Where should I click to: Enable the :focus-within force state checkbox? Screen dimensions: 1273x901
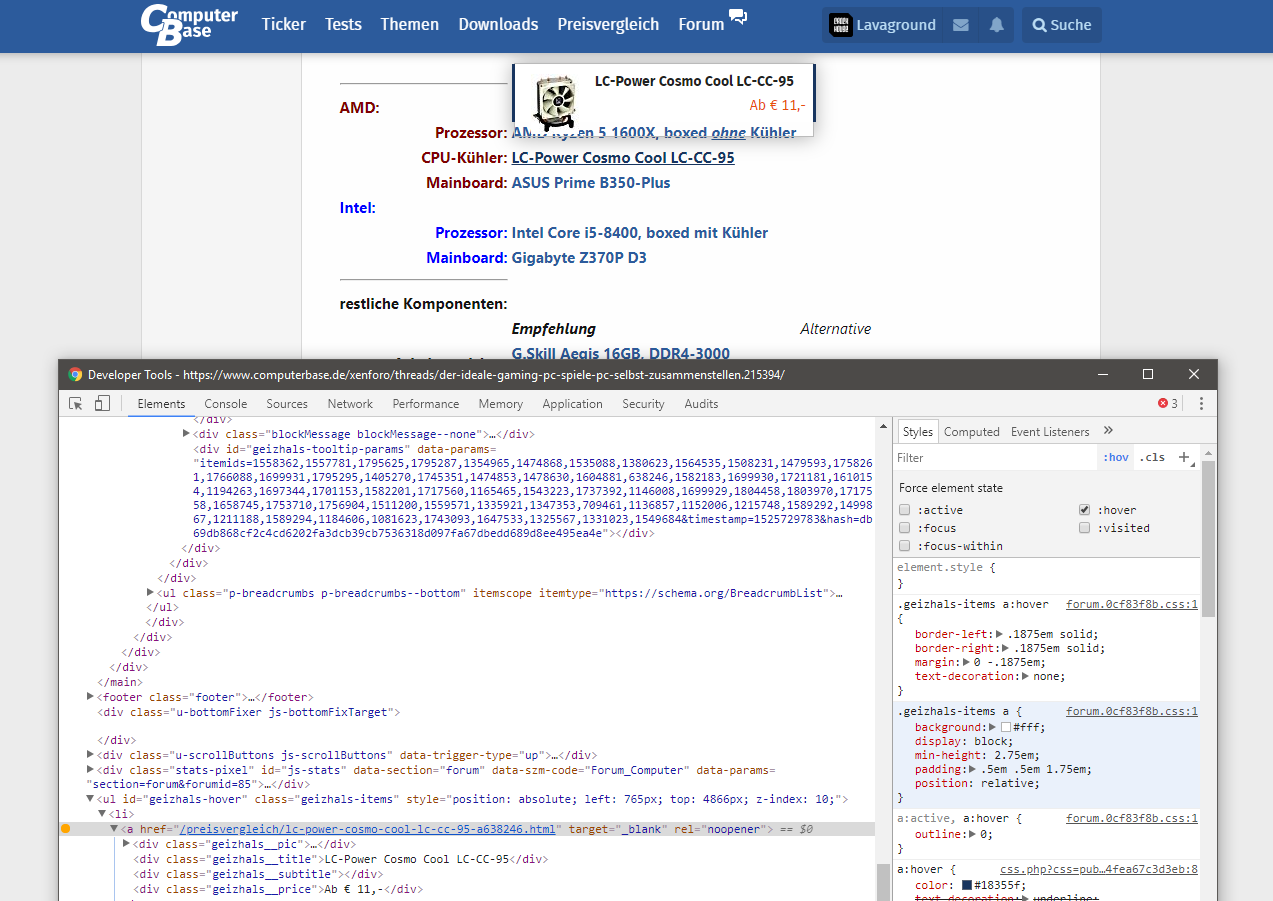coord(904,546)
